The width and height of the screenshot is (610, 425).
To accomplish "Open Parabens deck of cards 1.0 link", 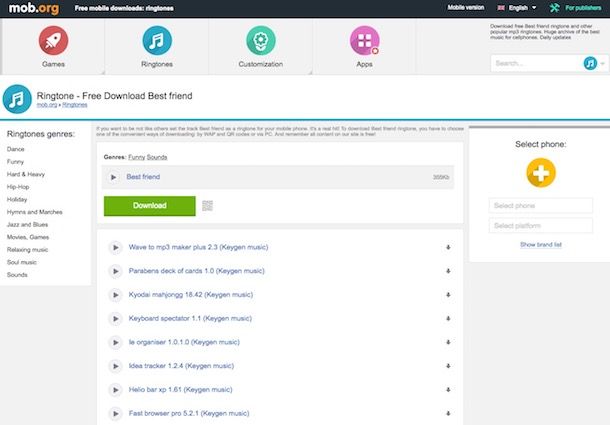I will [x=196, y=271].
